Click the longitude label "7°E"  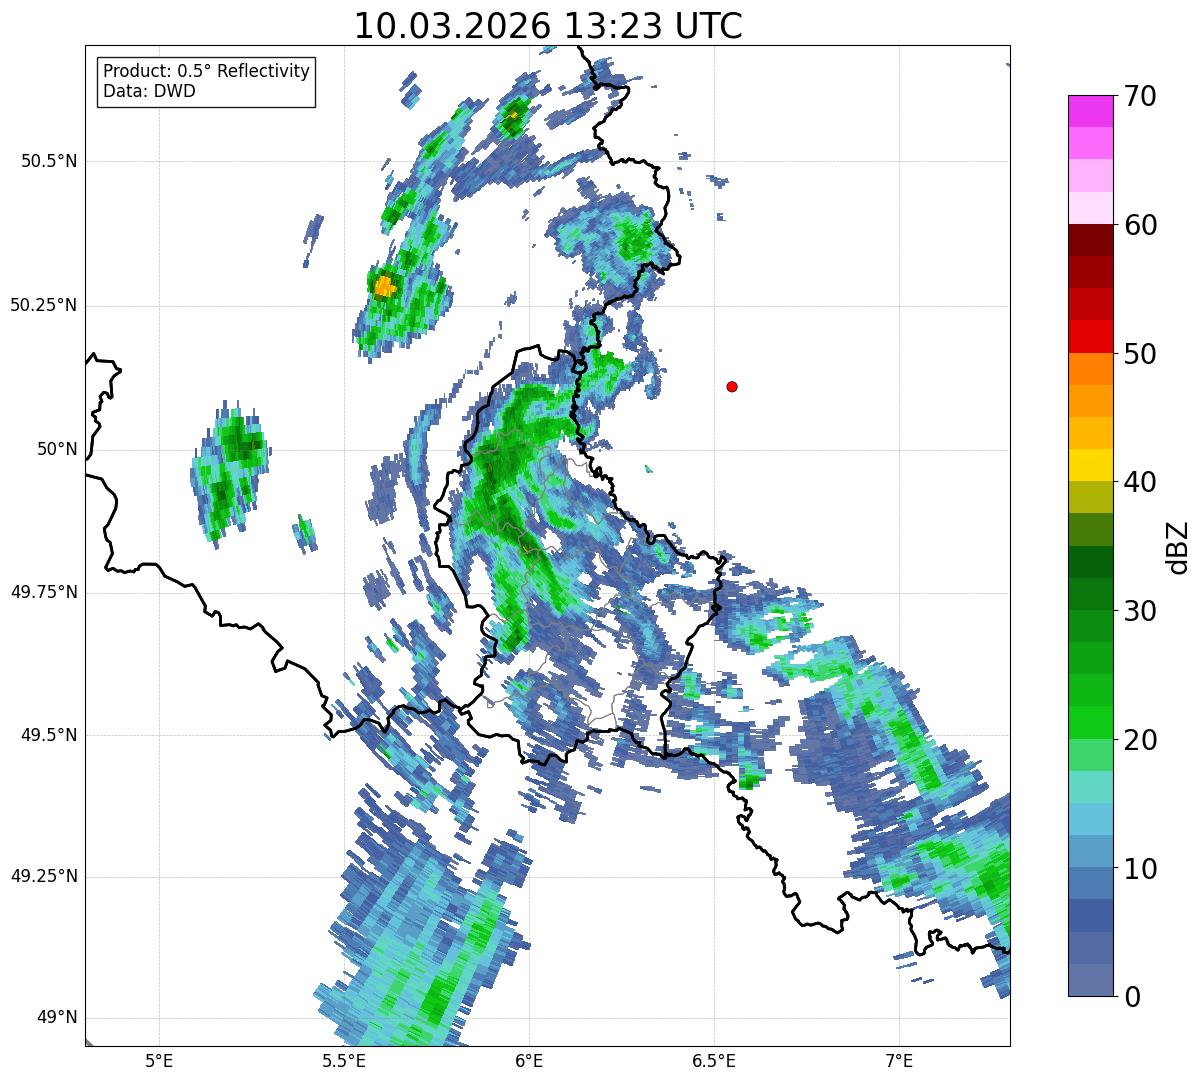click(x=899, y=1060)
